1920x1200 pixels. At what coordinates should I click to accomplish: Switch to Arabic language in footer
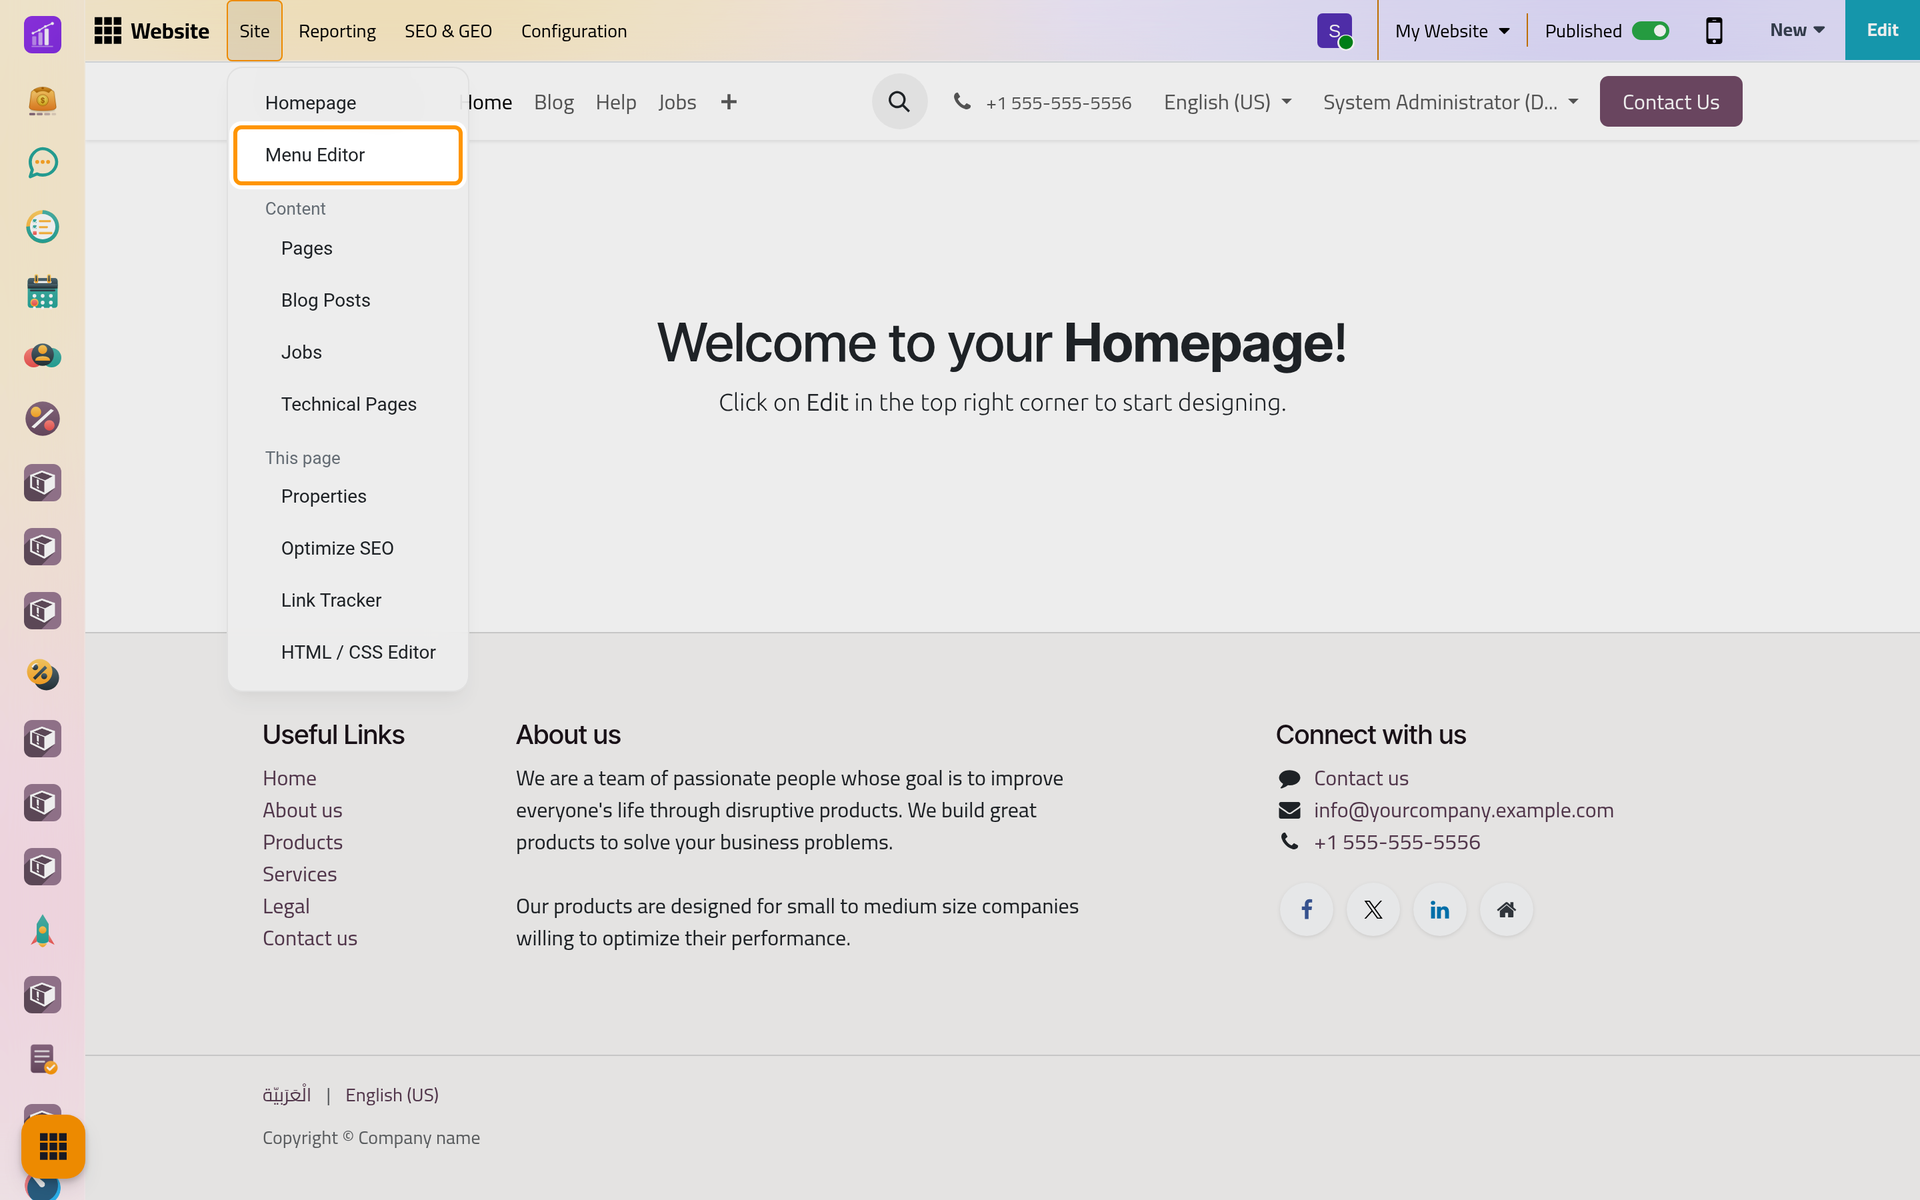click(287, 1094)
